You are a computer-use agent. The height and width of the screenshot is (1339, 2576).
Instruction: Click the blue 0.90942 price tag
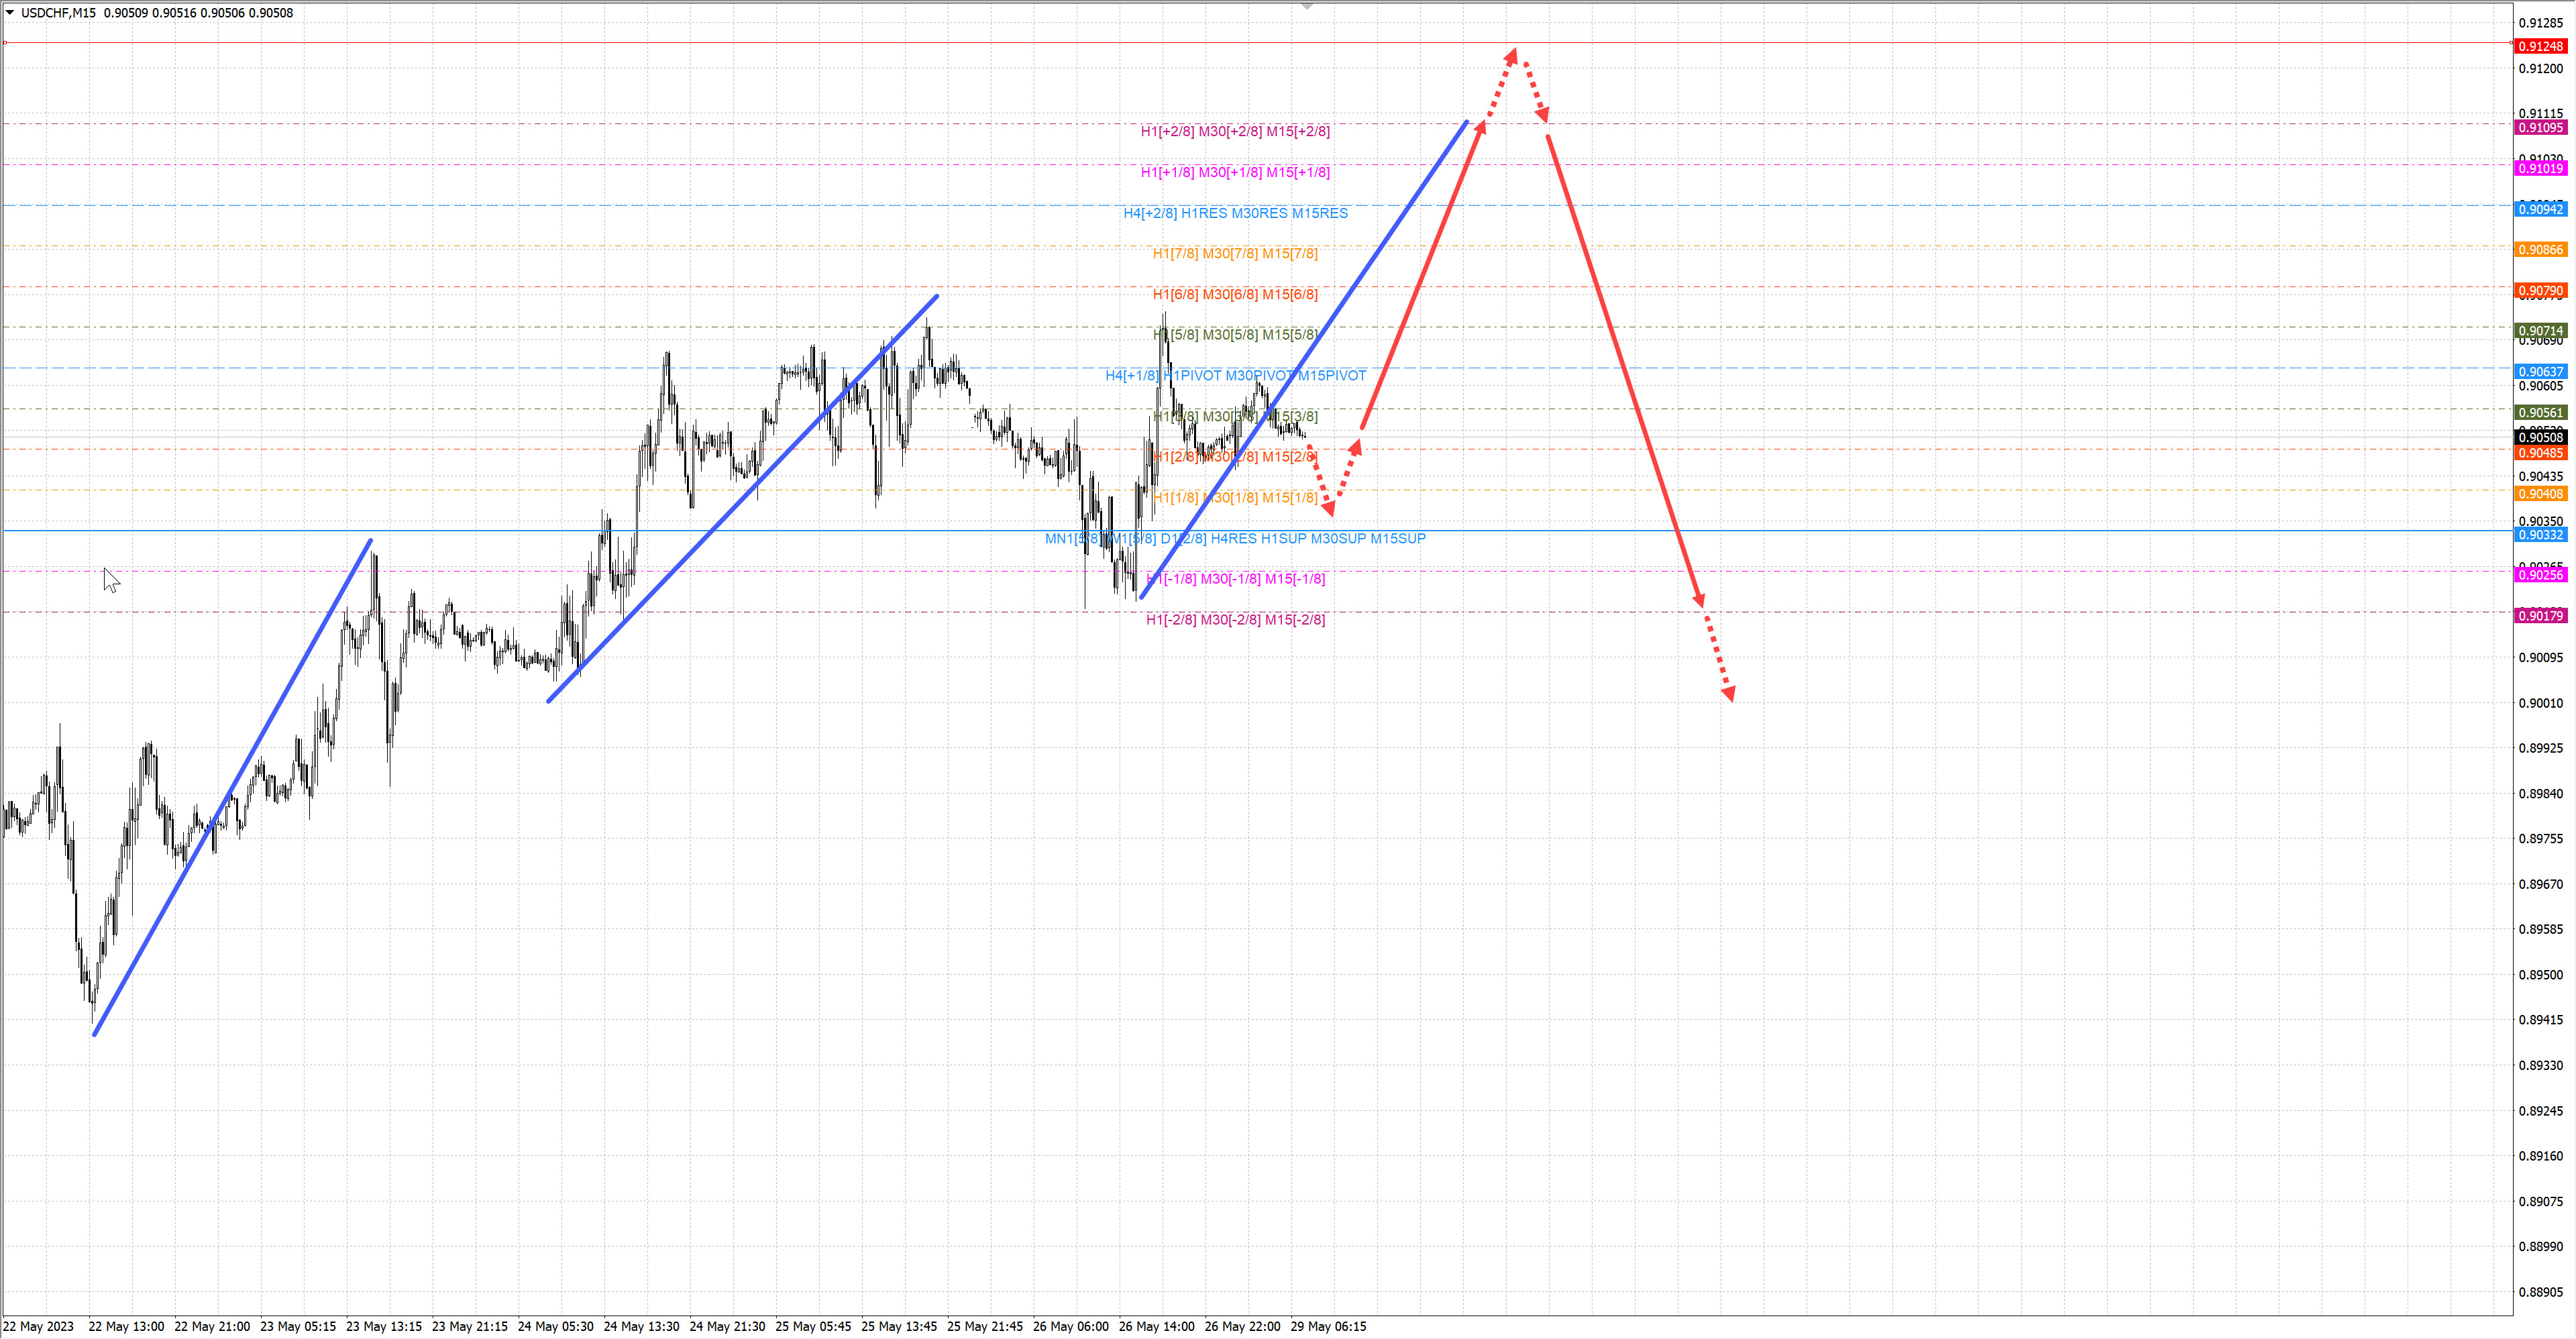tap(2540, 209)
